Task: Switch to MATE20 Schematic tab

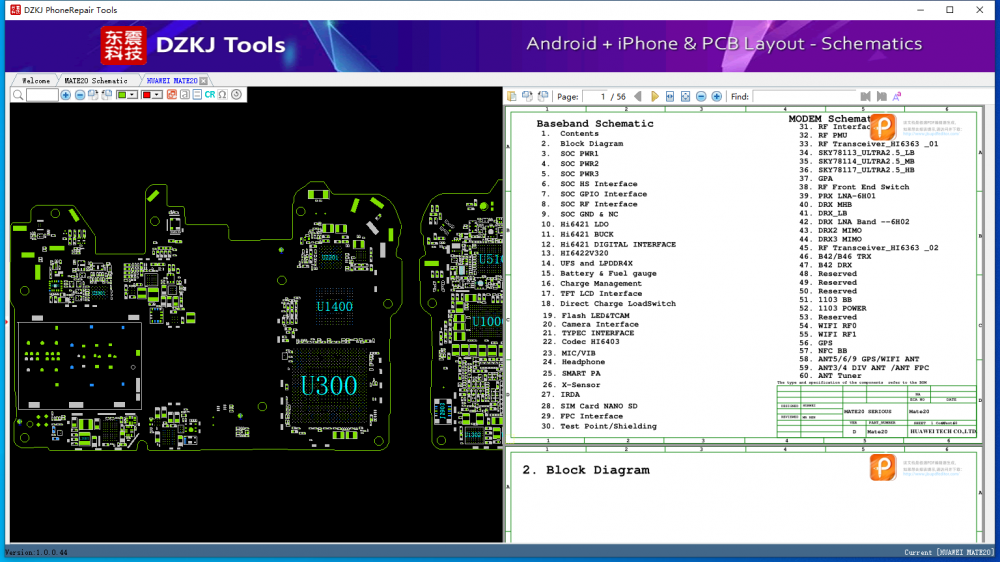Action: tap(96, 80)
